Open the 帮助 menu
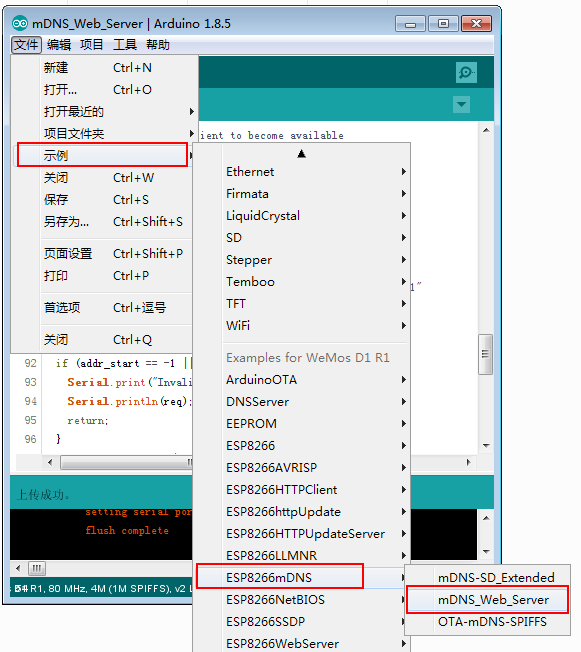 (x=158, y=44)
